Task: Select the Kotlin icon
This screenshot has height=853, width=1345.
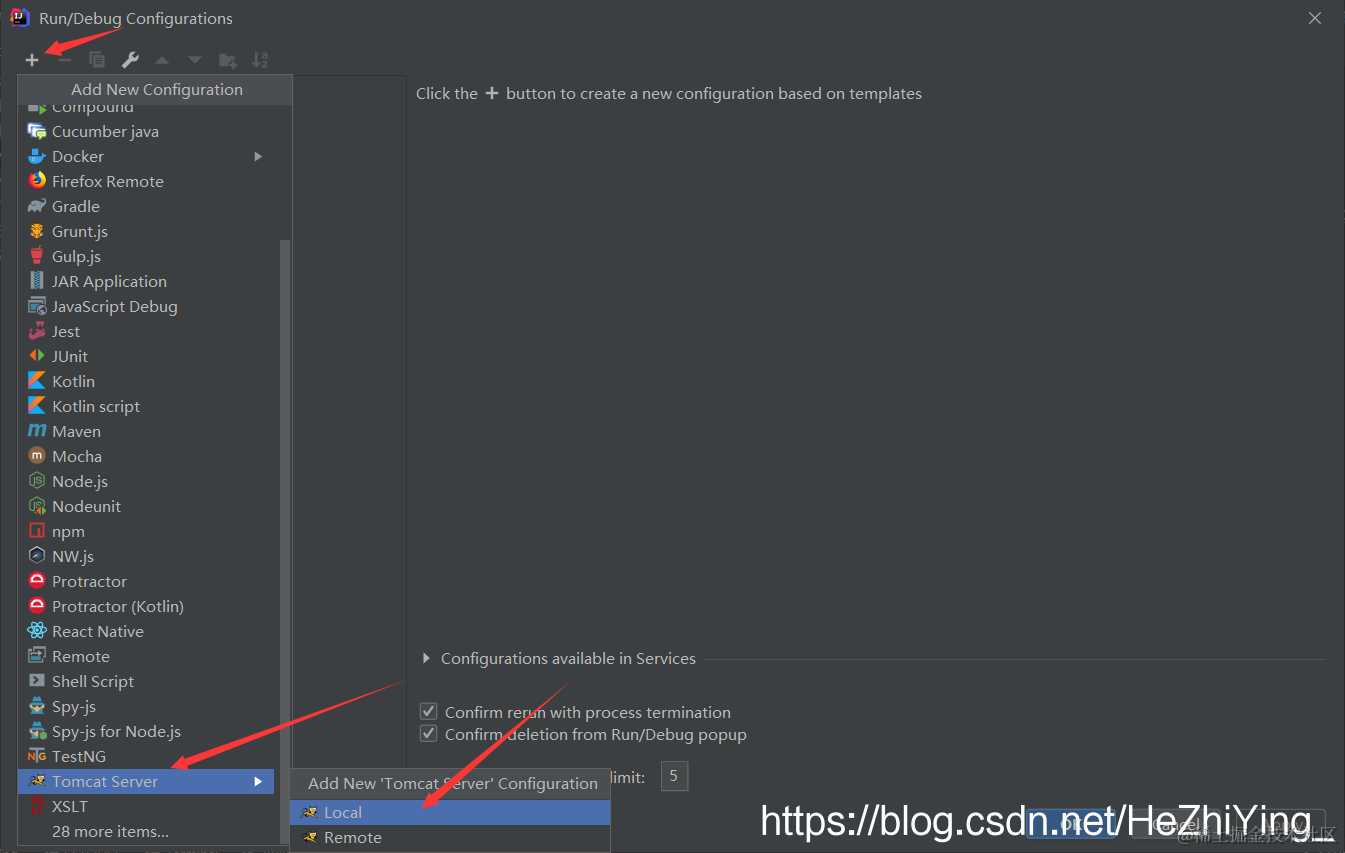Action: pos(37,381)
